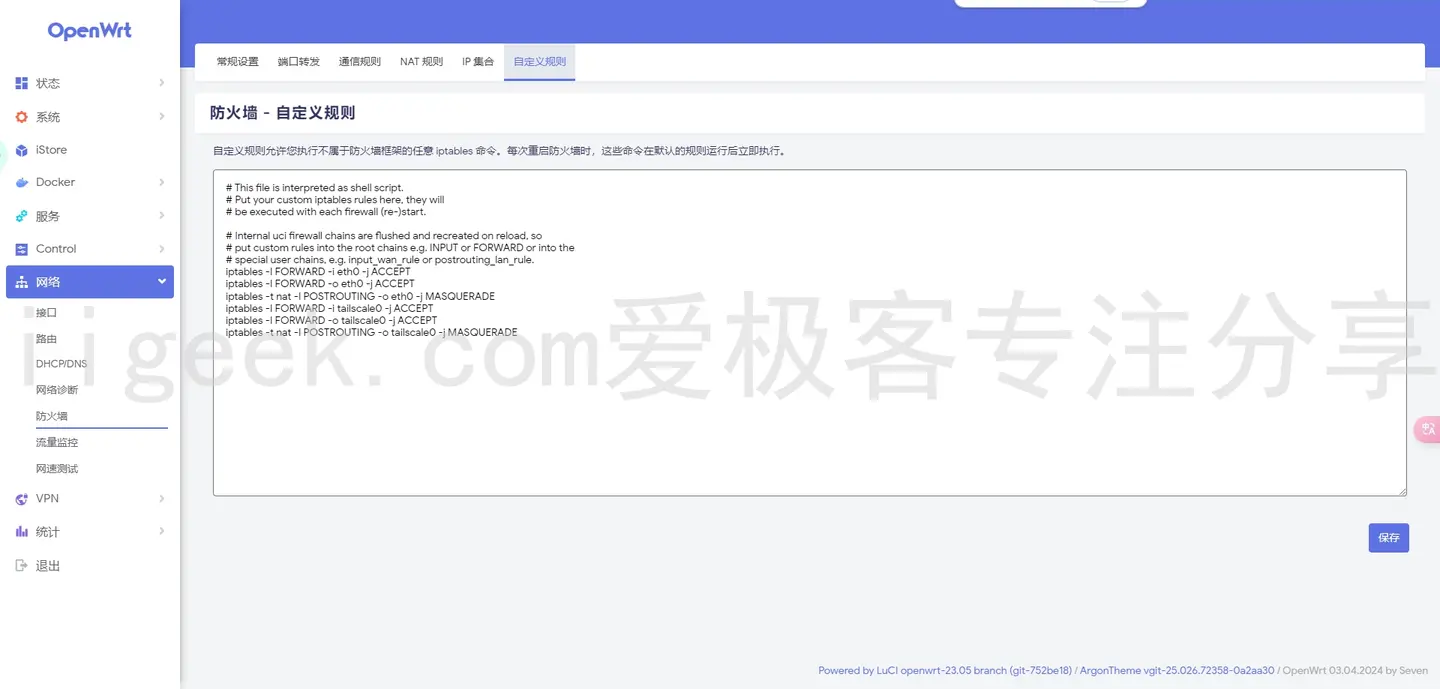The height and width of the screenshot is (689, 1440).
Task: Switch to the IP 集合 tab
Action: pyautogui.click(x=477, y=61)
